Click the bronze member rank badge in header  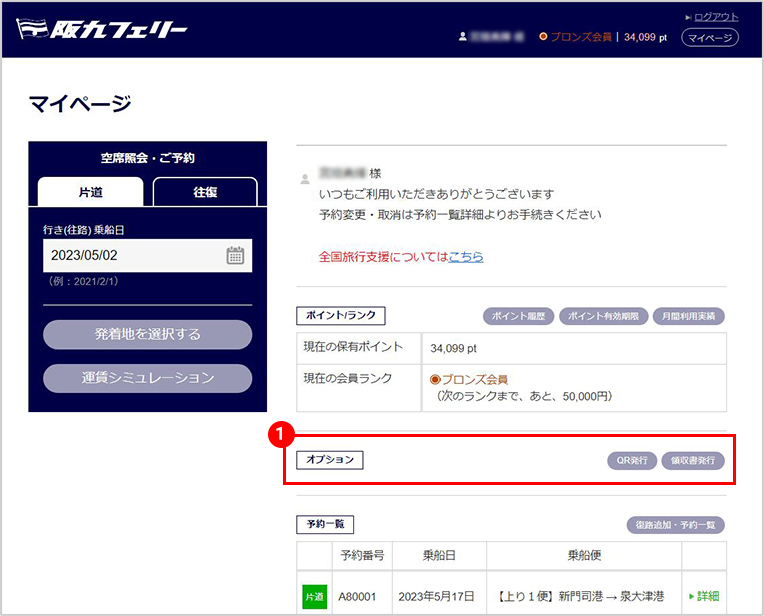click(x=578, y=37)
